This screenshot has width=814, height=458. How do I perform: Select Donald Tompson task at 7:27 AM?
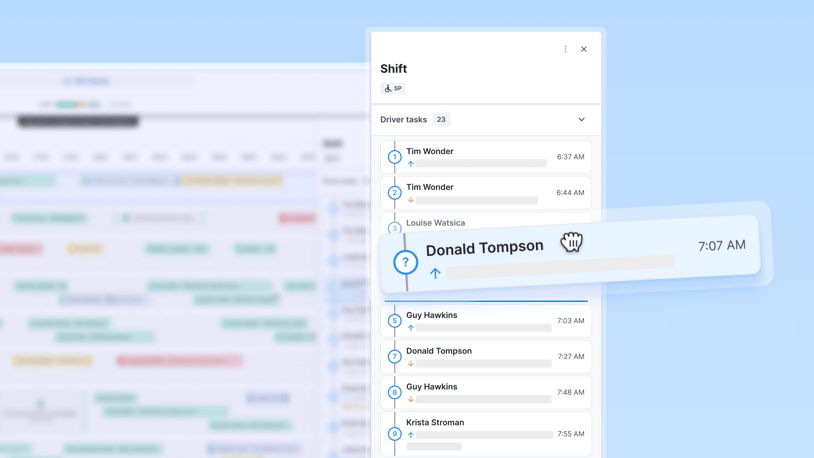tap(486, 357)
